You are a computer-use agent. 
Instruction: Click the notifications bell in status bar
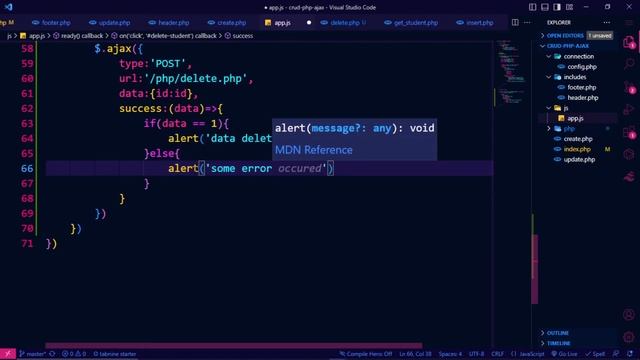pos(630,354)
